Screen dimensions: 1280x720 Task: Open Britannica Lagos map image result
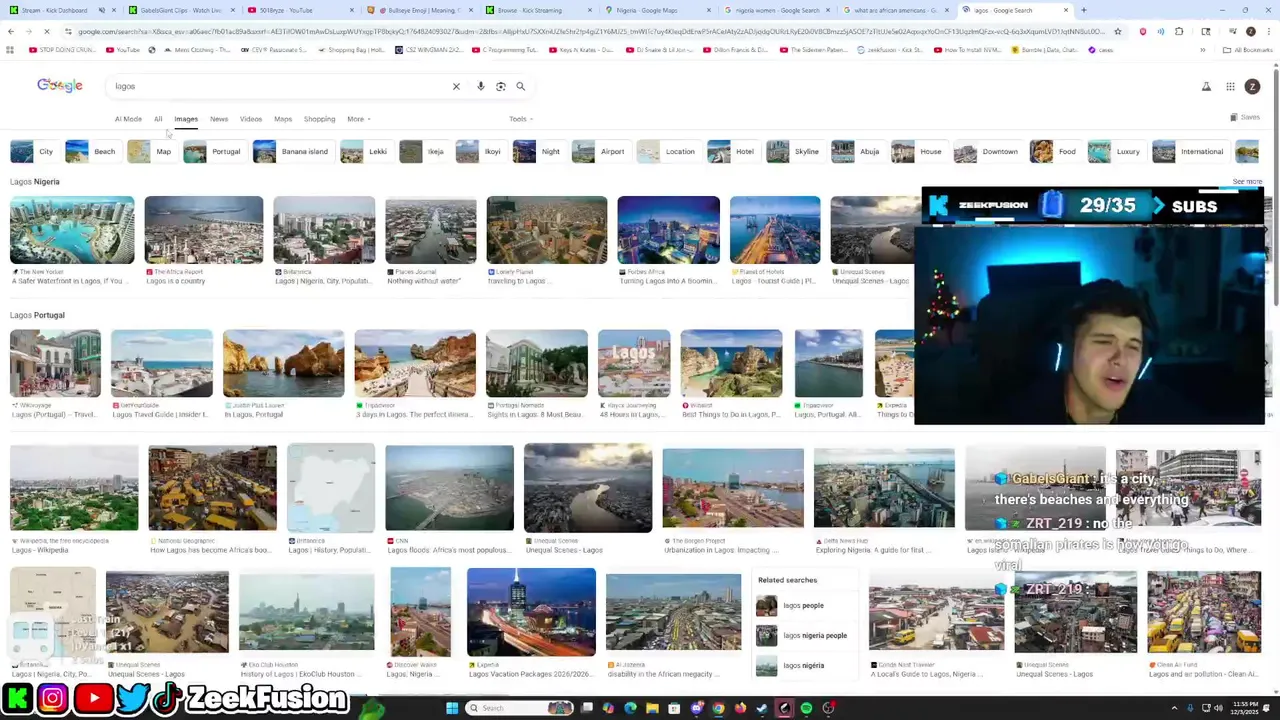(x=331, y=488)
